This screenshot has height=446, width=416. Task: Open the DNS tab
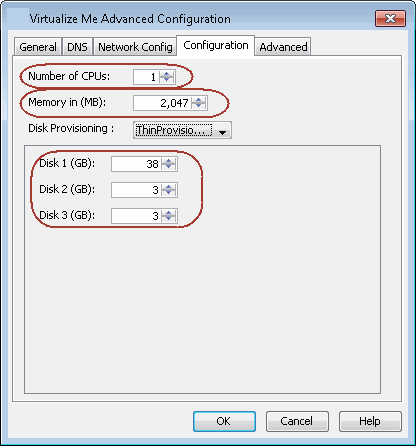click(77, 47)
